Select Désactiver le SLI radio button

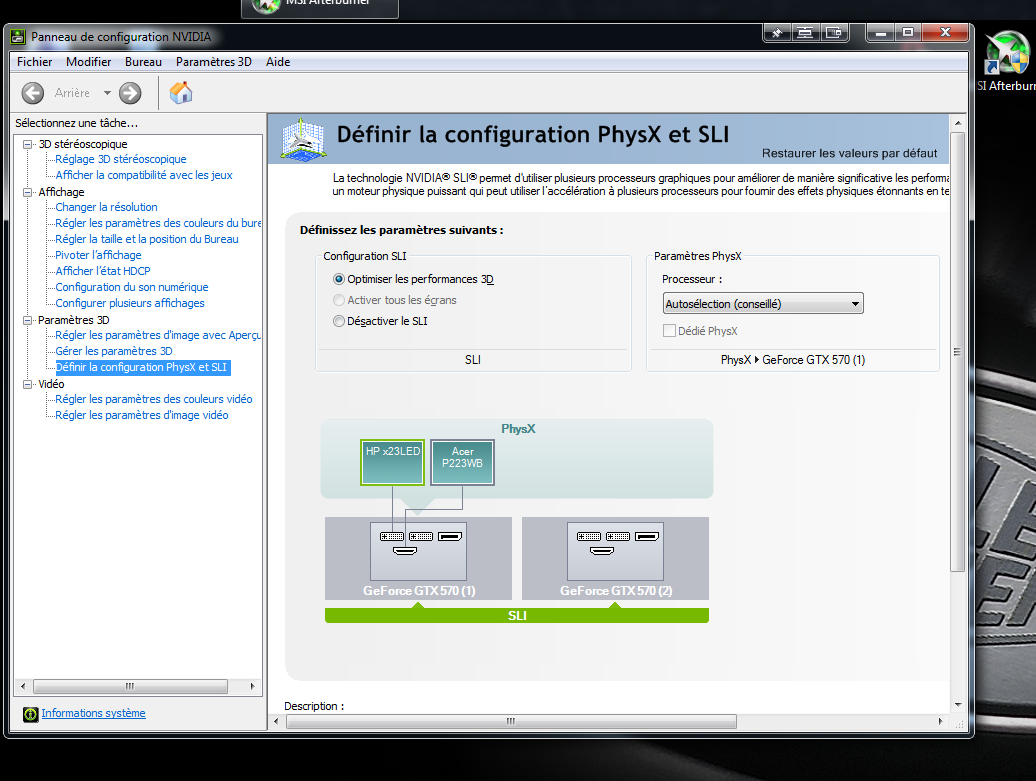pyautogui.click(x=339, y=321)
